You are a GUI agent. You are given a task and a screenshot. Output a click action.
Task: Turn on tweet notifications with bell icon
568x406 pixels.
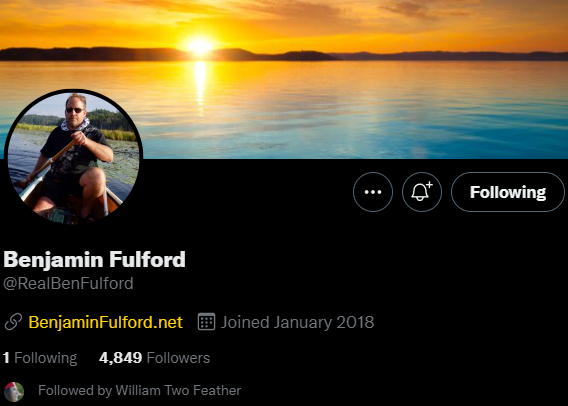(422, 192)
